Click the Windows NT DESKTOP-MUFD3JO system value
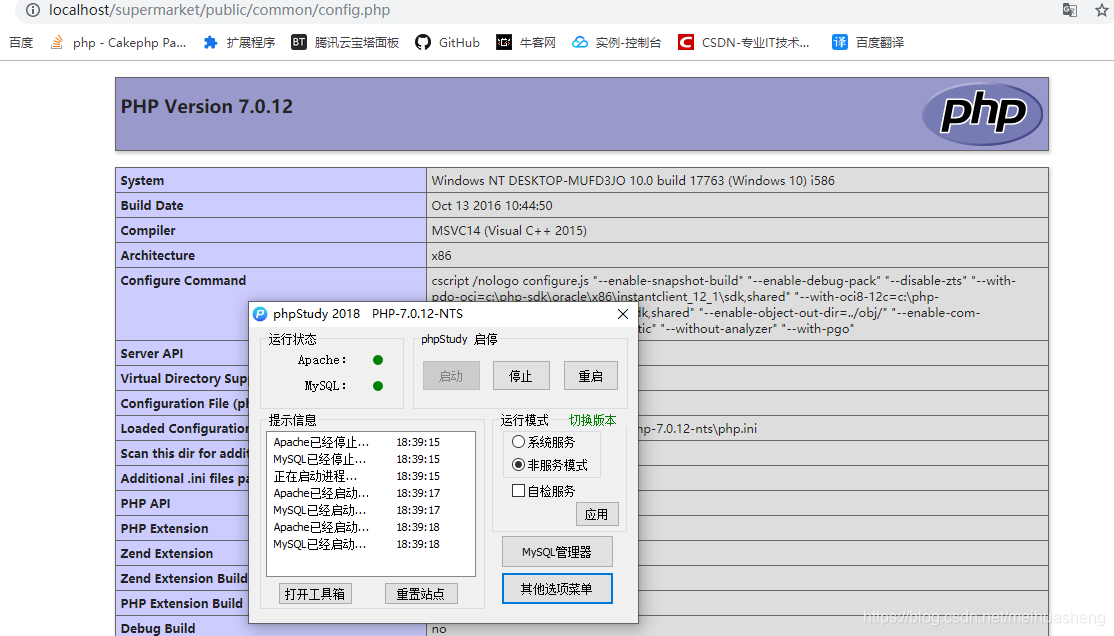Viewport: 1114px width, 636px height. click(x=633, y=180)
